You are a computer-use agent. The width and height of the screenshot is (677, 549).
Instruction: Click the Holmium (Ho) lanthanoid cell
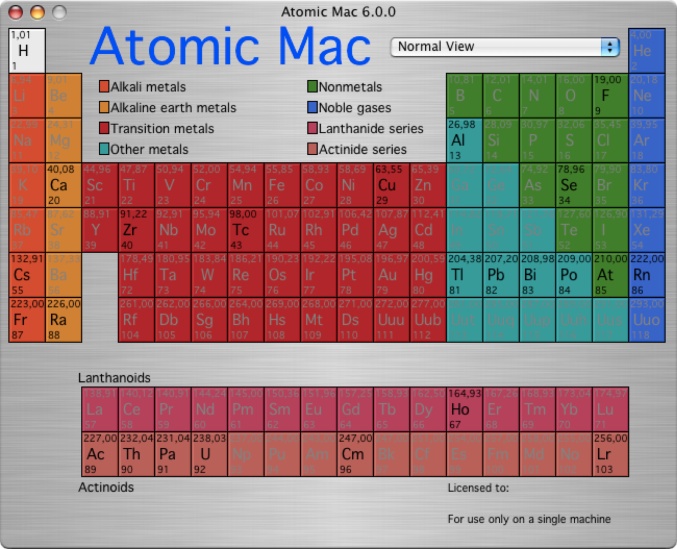point(465,409)
